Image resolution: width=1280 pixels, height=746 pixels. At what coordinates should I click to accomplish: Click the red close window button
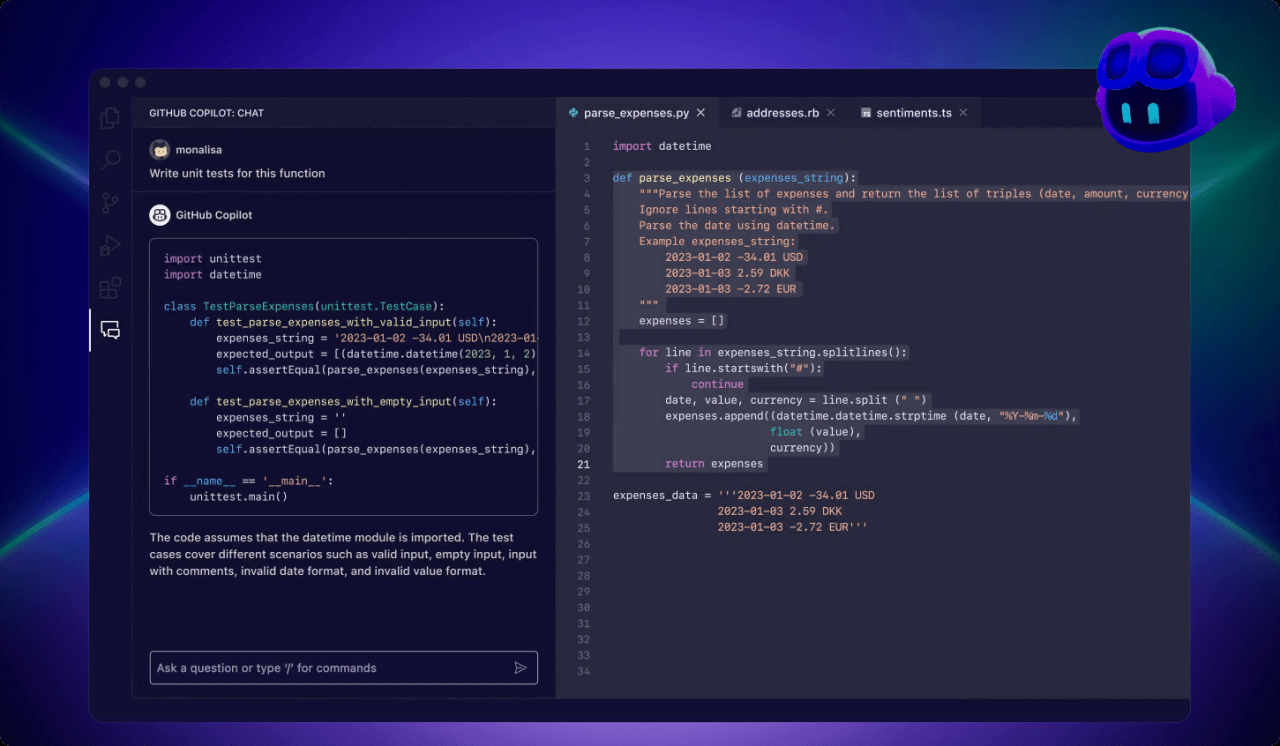pos(104,82)
